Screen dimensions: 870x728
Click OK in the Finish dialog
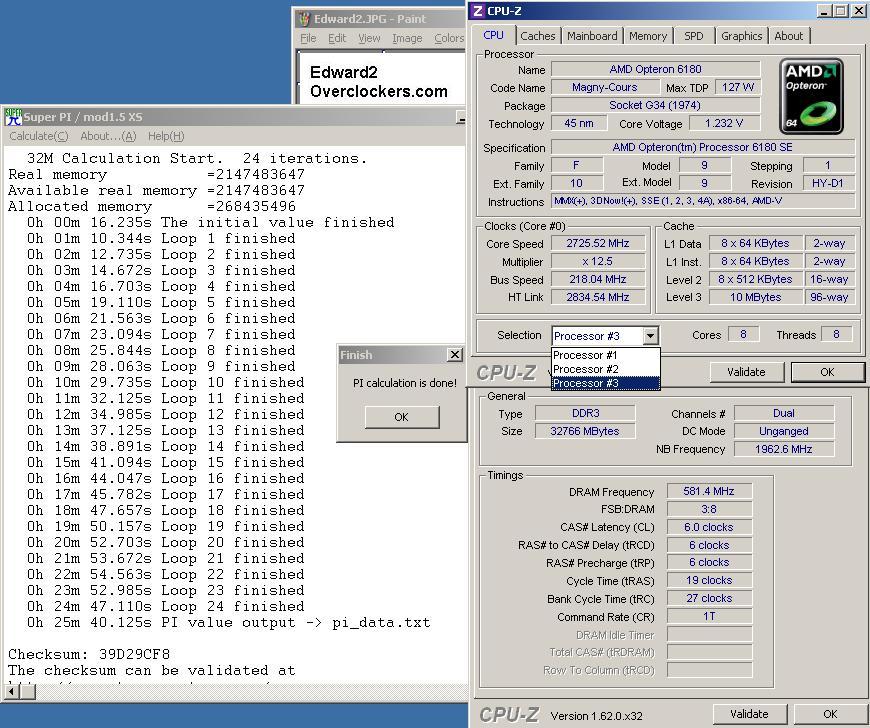402,417
